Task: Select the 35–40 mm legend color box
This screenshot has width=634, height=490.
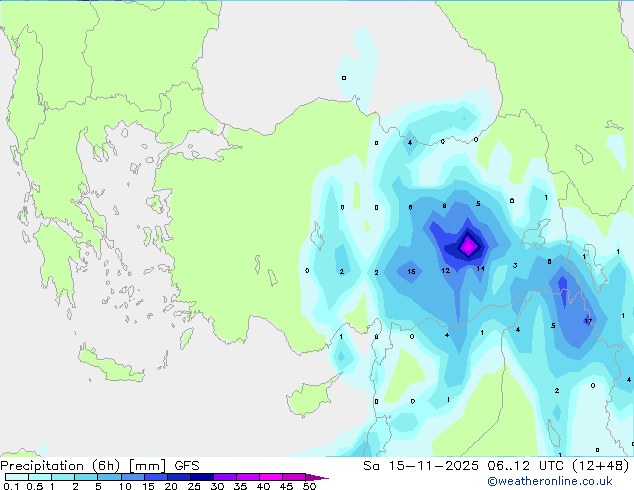Action: coord(248,477)
